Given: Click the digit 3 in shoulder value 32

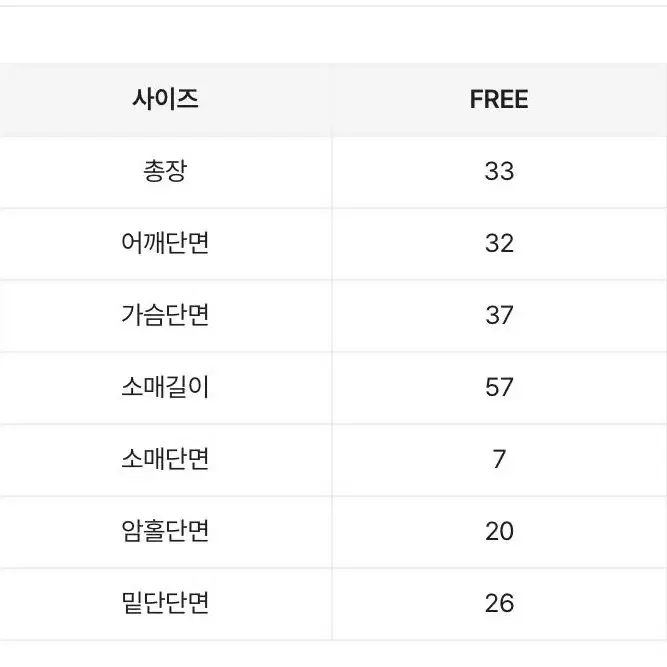Looking at the screenshot, I should pos(492,243).
